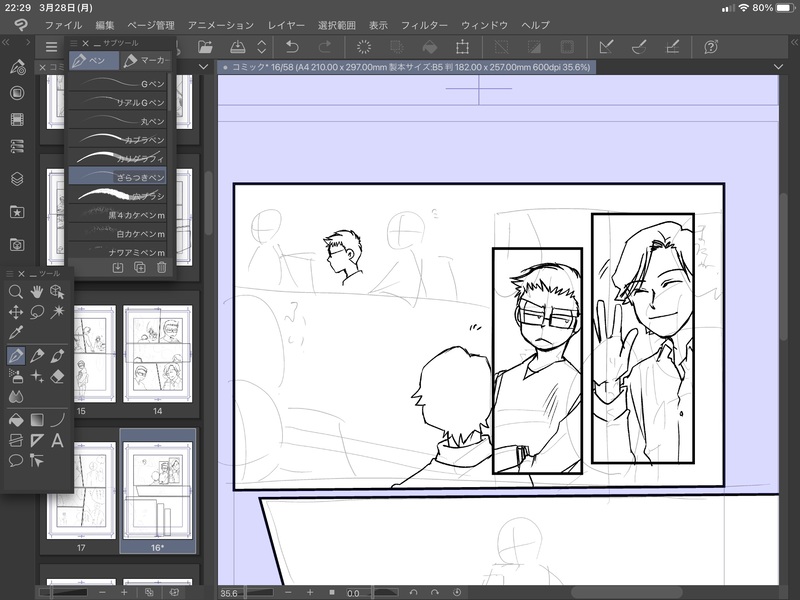Select the Correct line tool
Viewport: 800px width, 600px height.
(x=36, y=461)
